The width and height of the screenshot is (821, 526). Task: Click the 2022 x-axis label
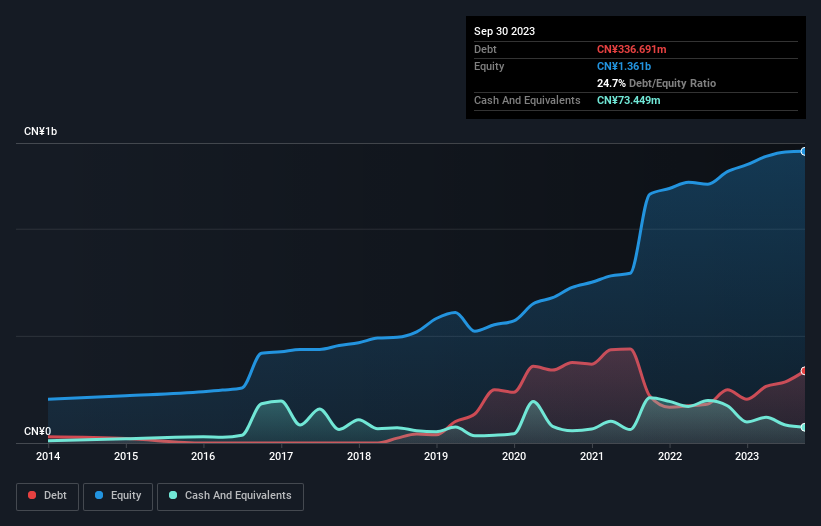(x=670, y=456)
